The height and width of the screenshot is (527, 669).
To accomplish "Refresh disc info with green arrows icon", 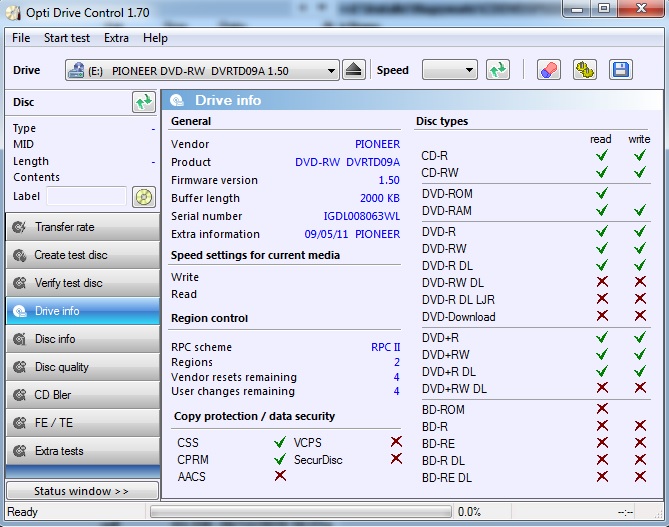I will [144, 102].
